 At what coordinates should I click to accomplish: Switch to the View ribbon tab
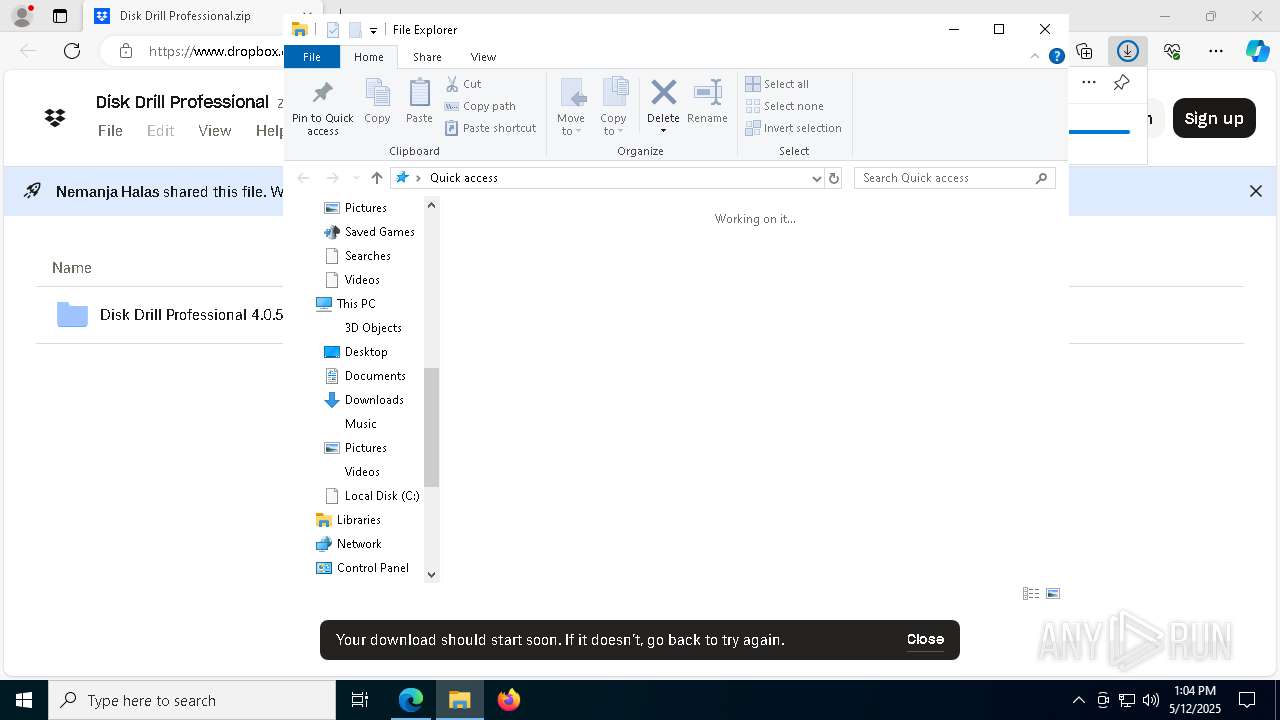[x=483, y=57]
